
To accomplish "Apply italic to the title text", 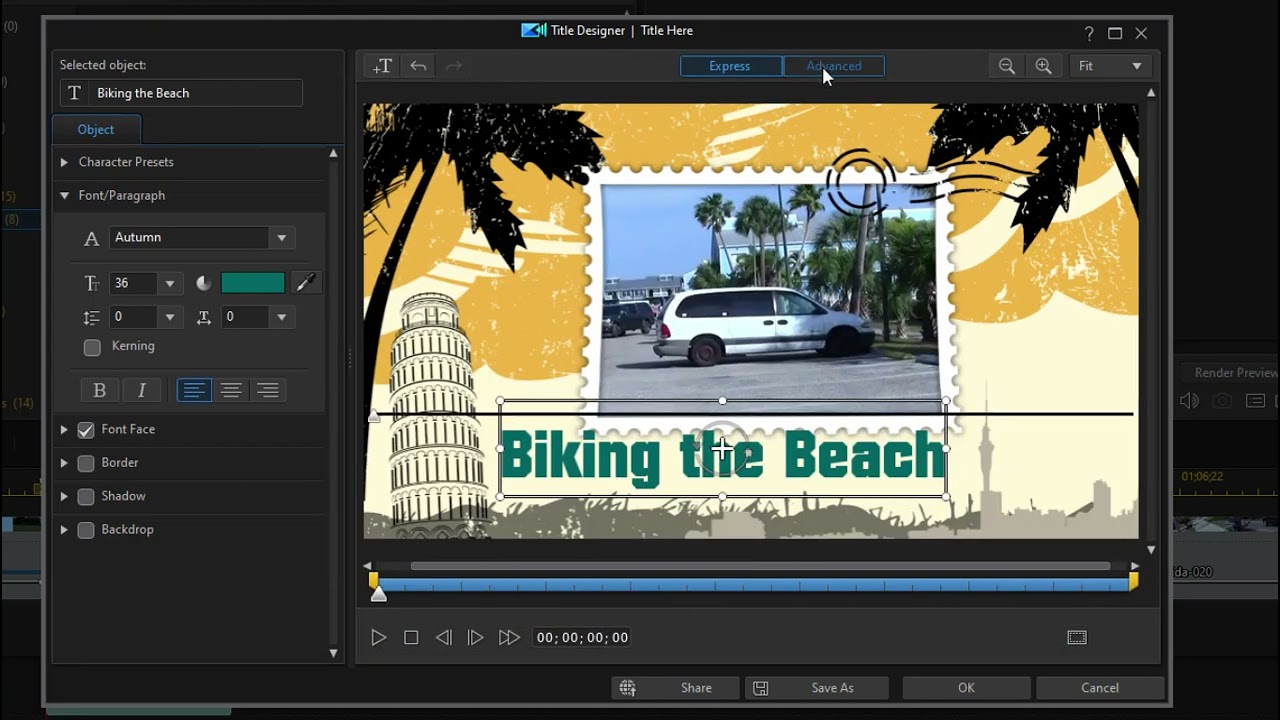I will [x=142, y=391].
